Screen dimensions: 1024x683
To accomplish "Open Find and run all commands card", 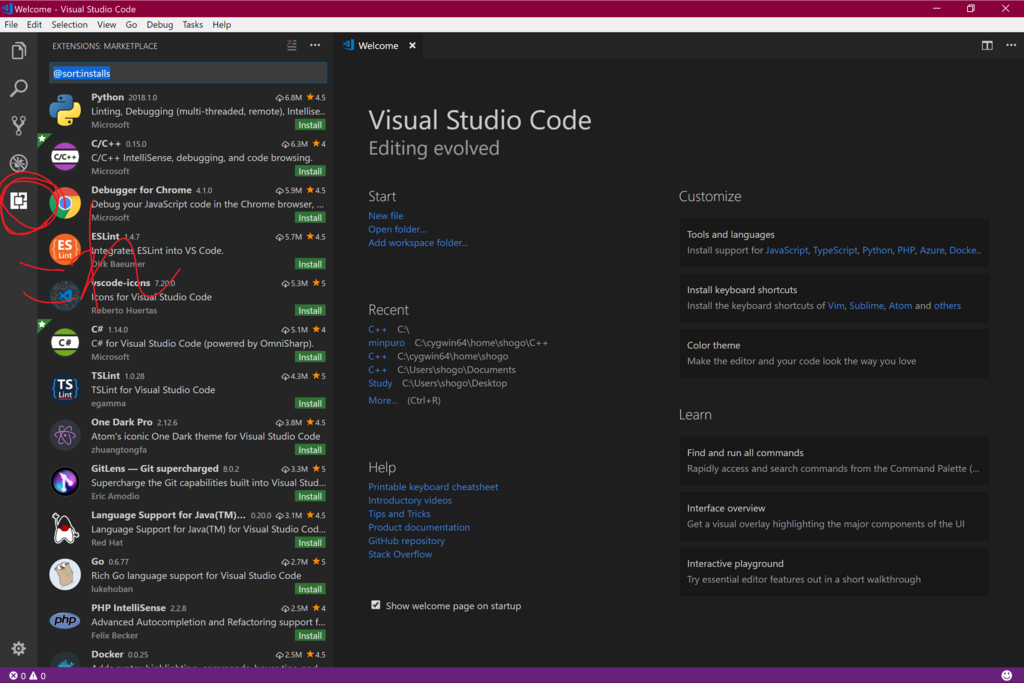I will pyautogui.click(x=833, y=460).
